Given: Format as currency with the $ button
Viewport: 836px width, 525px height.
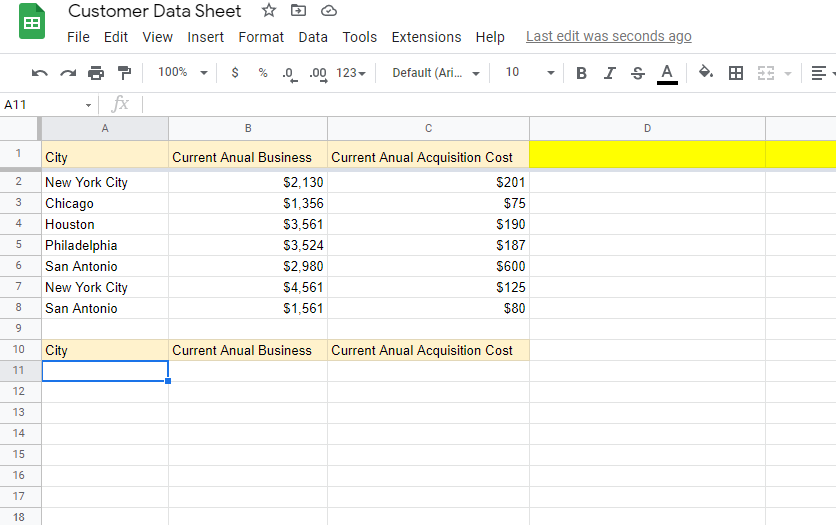Looking at the screenshot, I should click(235, 73).
